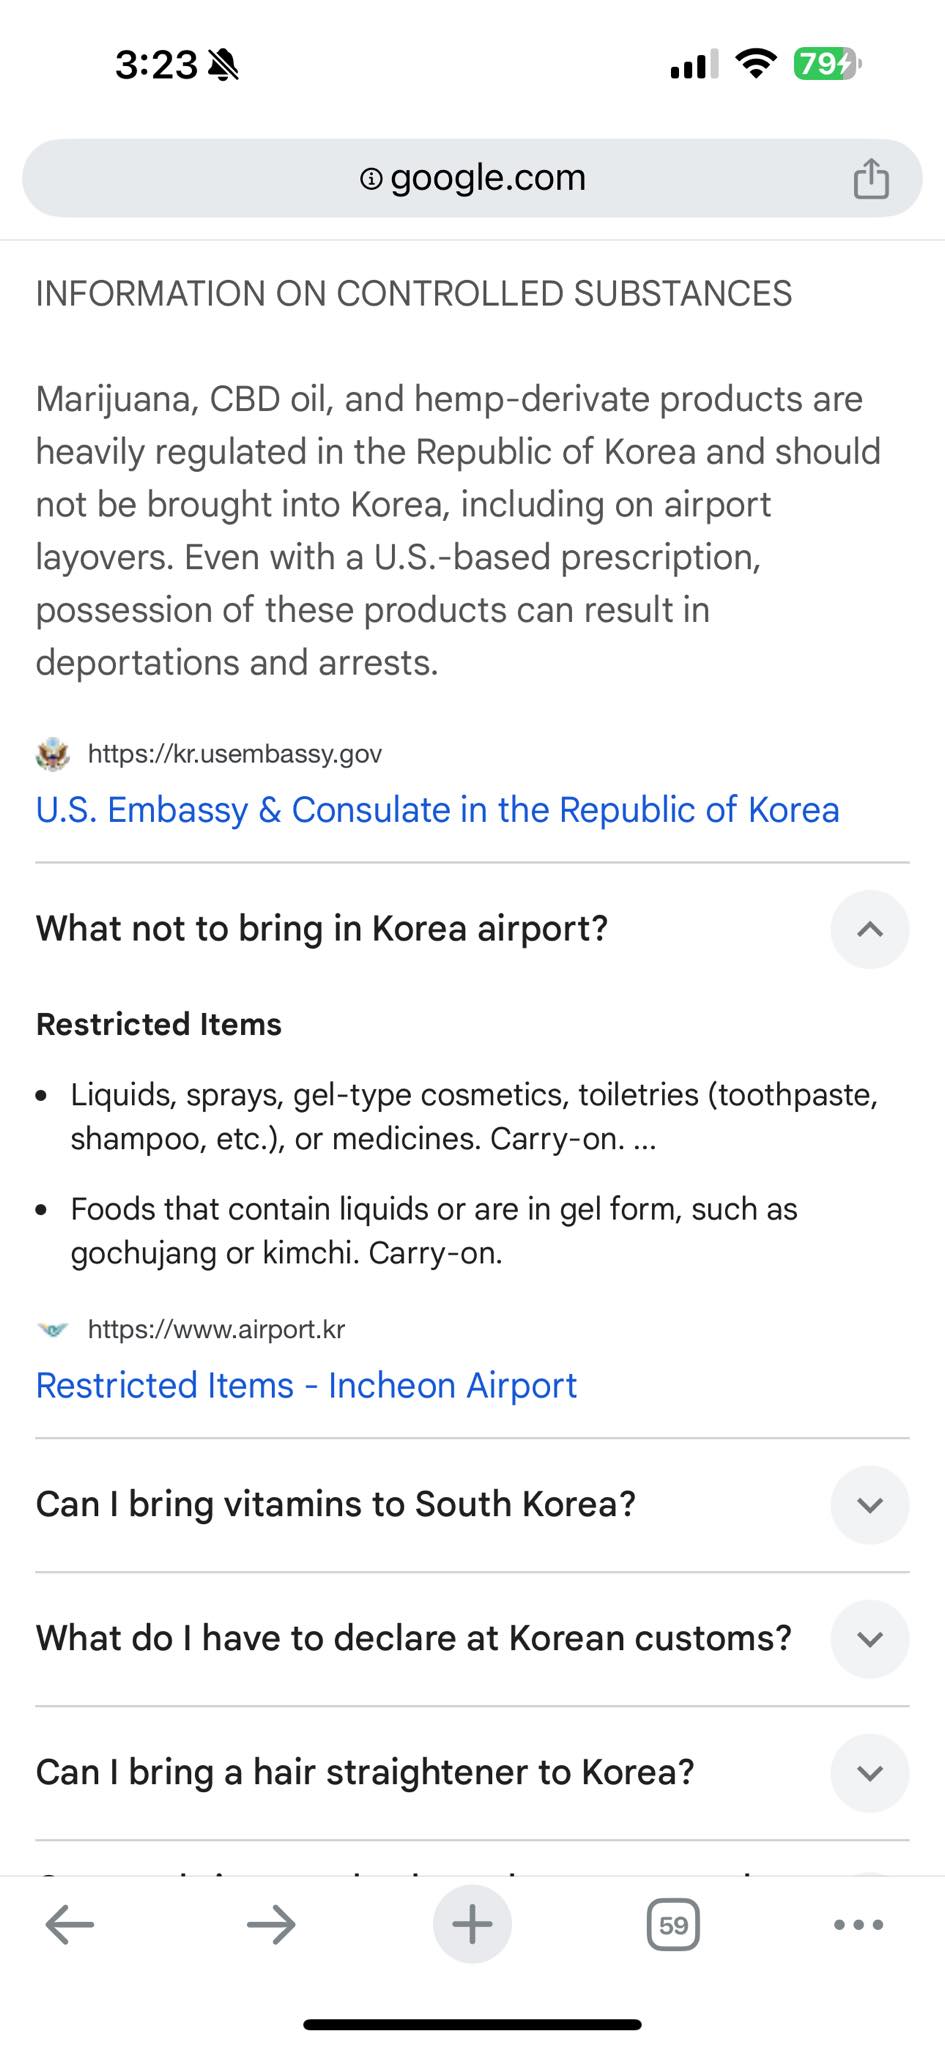Tap the home indicator bar at bottom
The image size is (945, 2048).
coord(472,2025)
